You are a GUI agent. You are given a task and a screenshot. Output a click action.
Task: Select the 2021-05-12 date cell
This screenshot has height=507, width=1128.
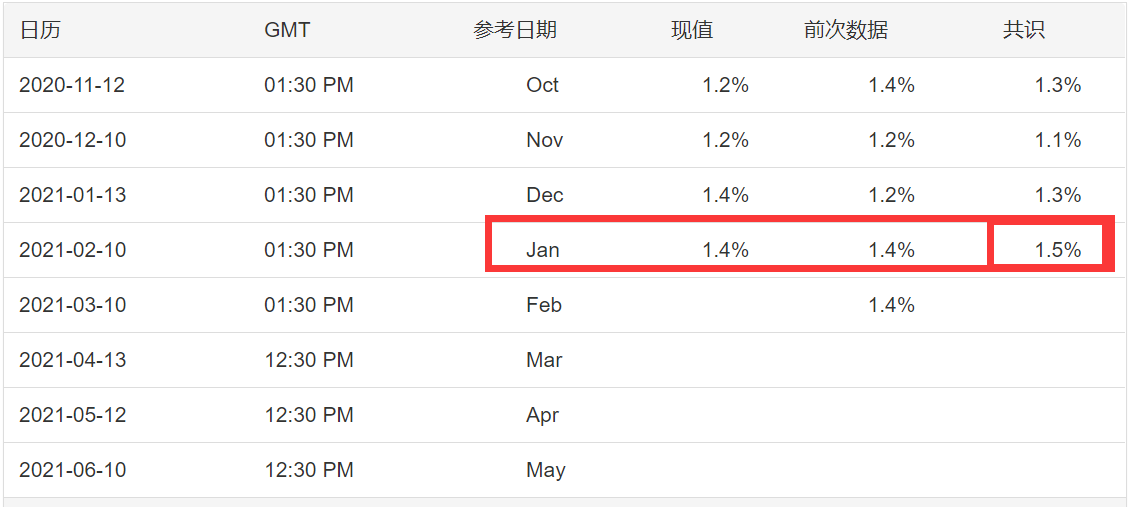(73, 415)
